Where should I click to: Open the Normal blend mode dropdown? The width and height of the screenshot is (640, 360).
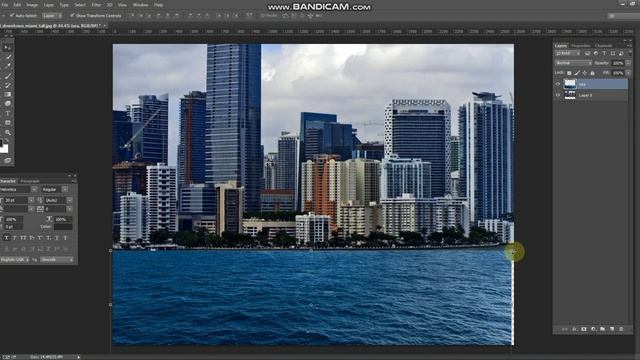coord(573,63)
